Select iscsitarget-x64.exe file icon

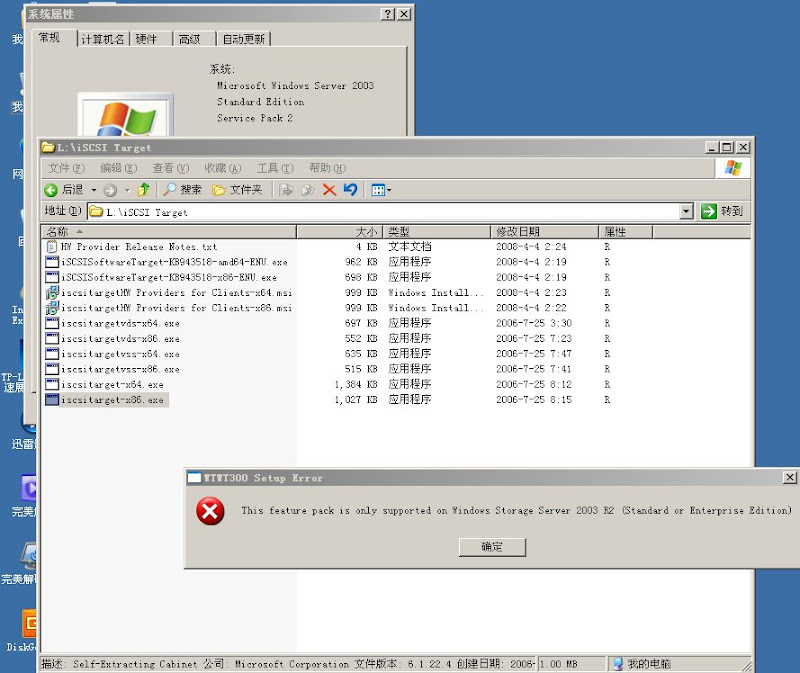(52, 385)
